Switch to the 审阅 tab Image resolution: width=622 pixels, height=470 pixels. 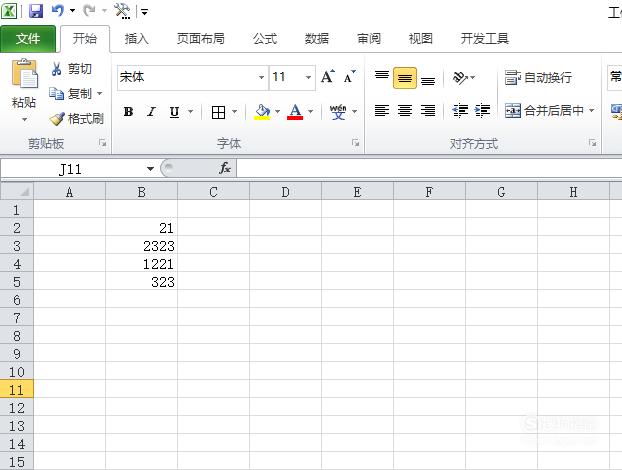click(369, 38)
